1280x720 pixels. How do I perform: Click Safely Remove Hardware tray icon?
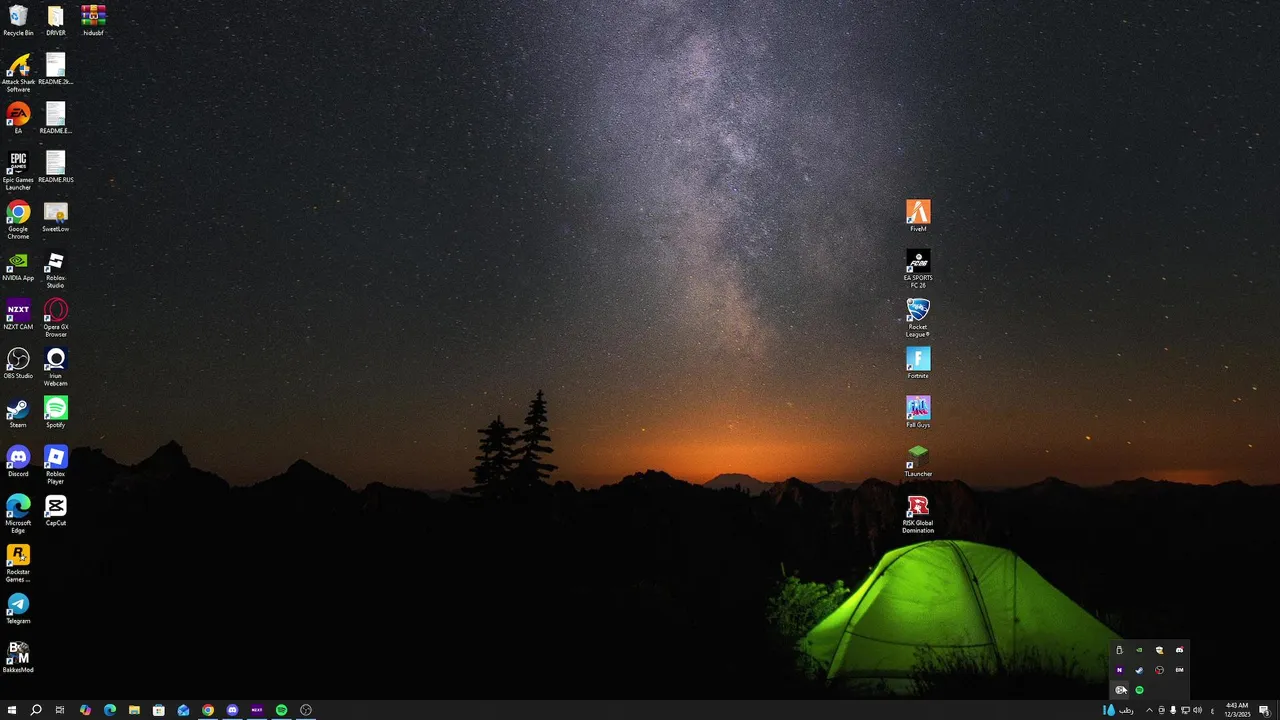coord(1119,650)
